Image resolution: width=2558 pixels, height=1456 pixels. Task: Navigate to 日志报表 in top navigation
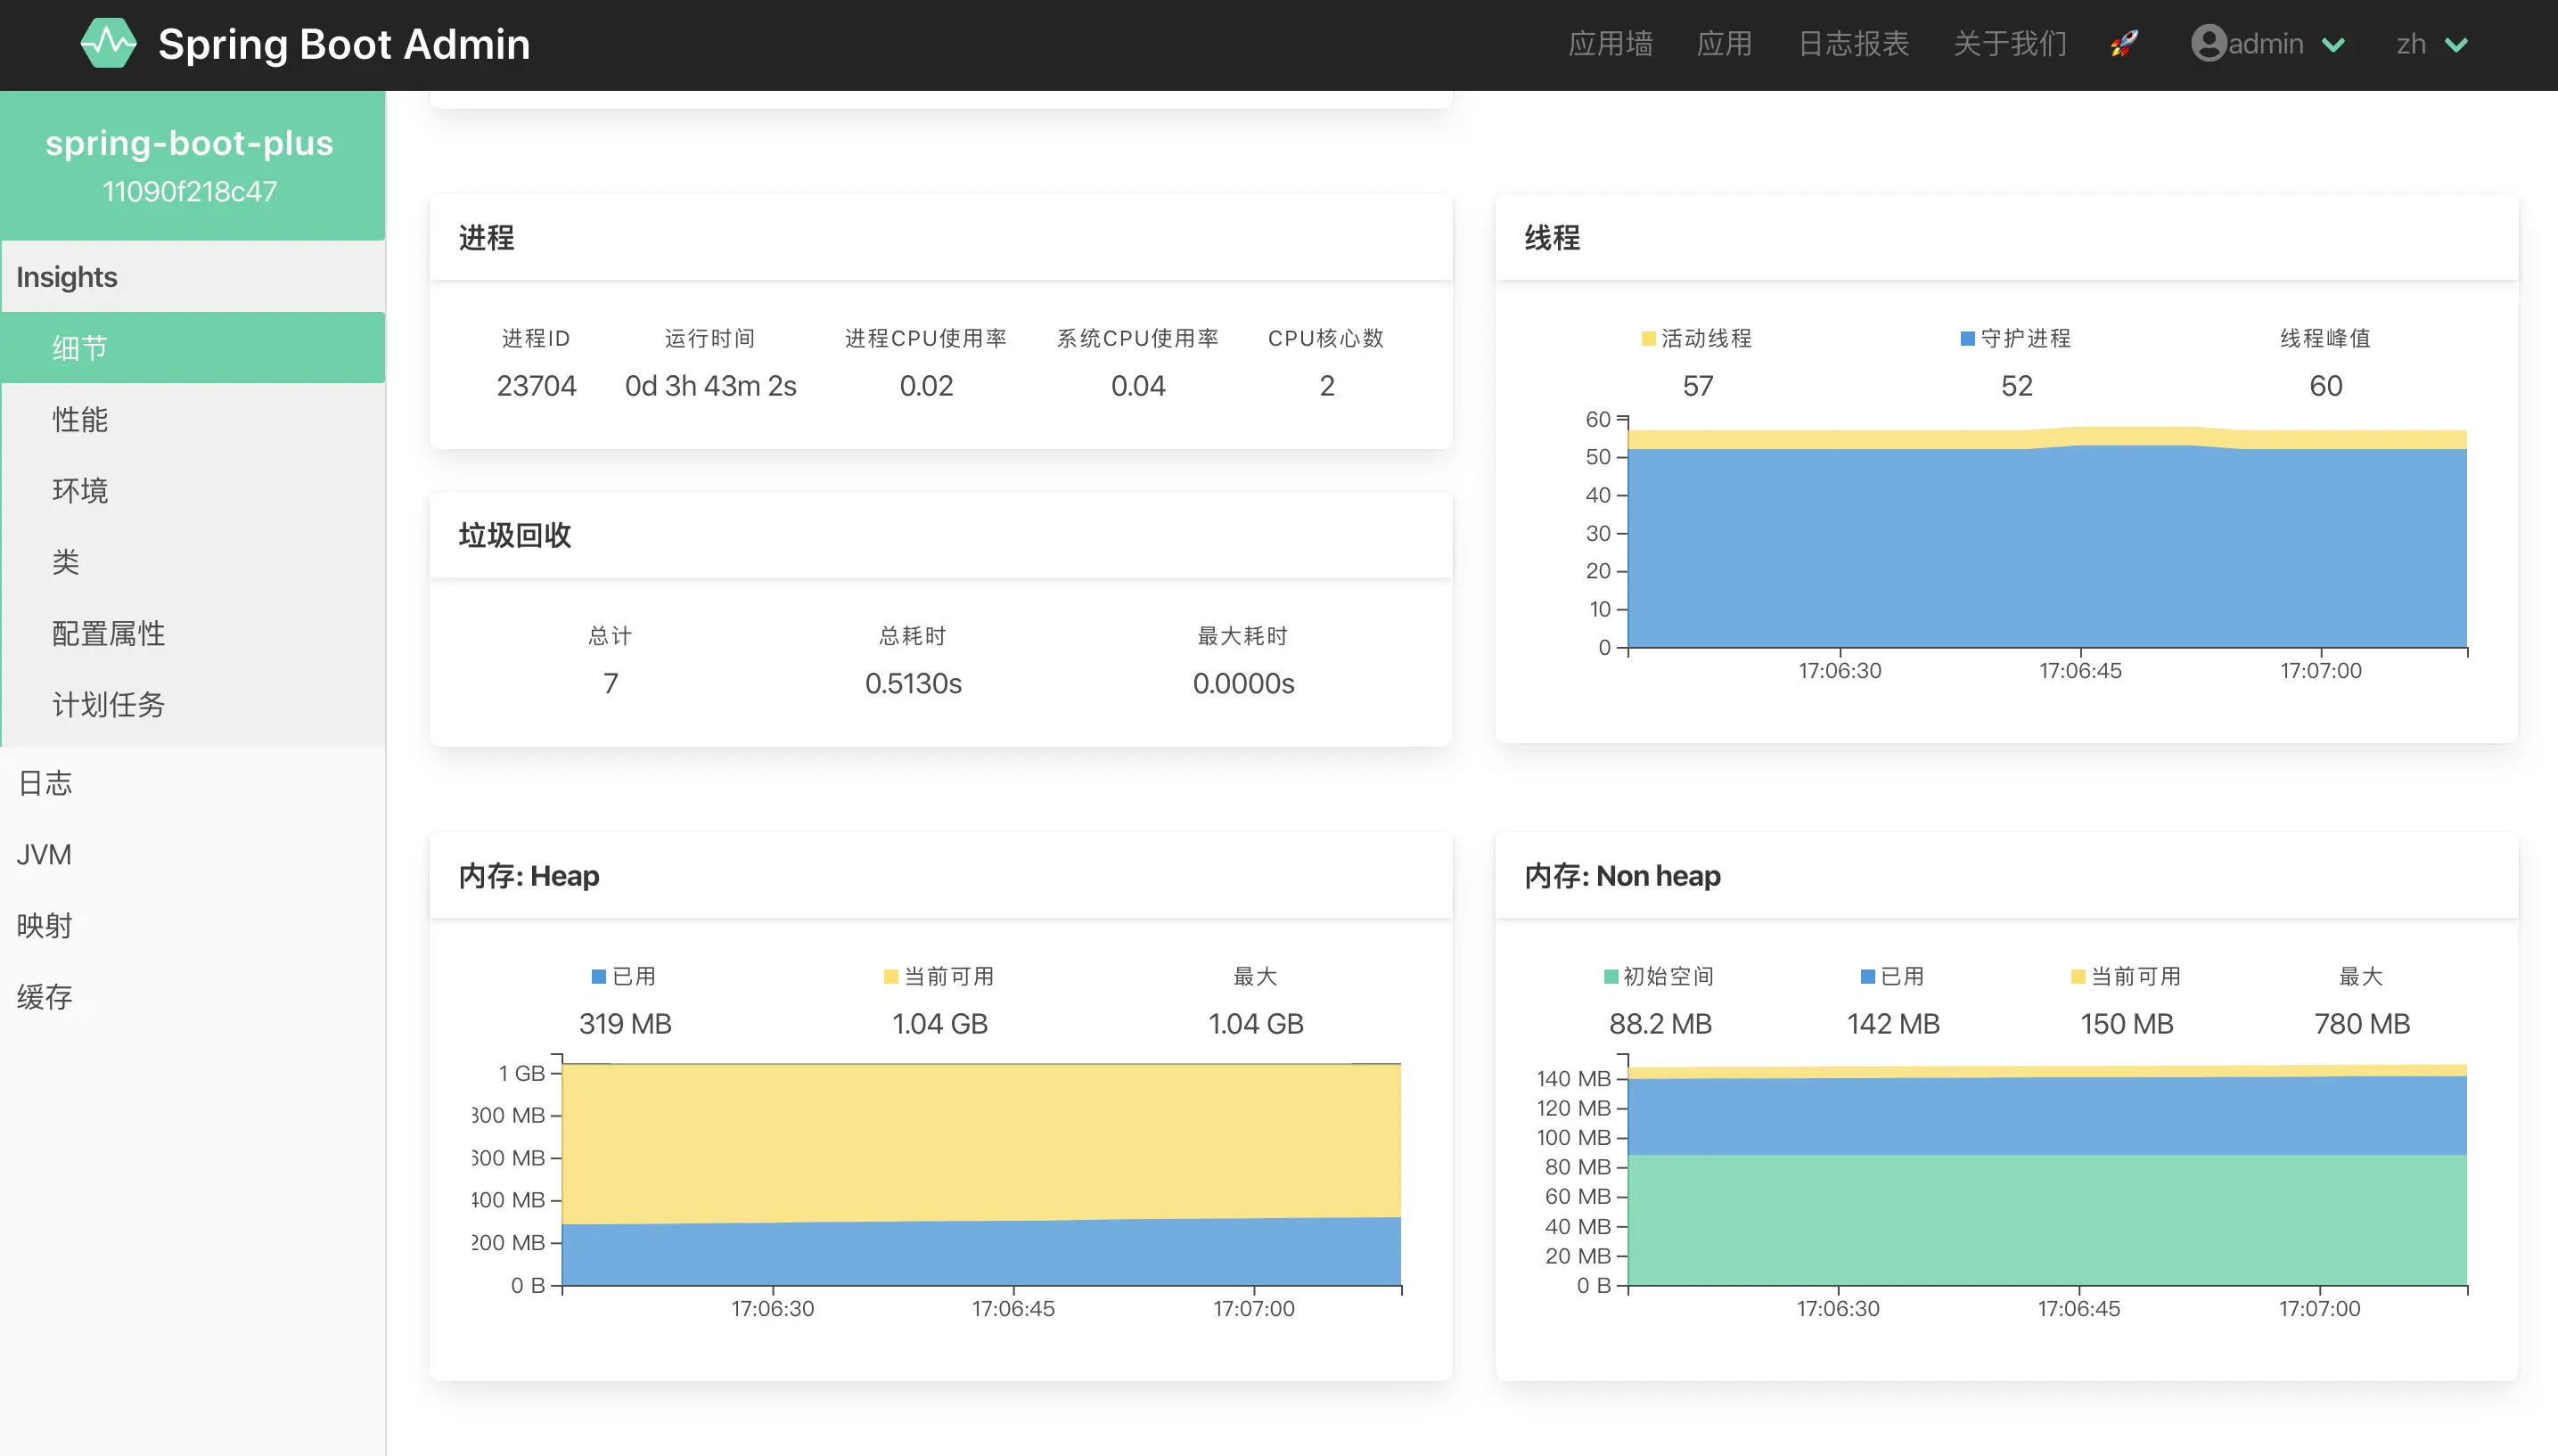click(x=1853, y=44)
